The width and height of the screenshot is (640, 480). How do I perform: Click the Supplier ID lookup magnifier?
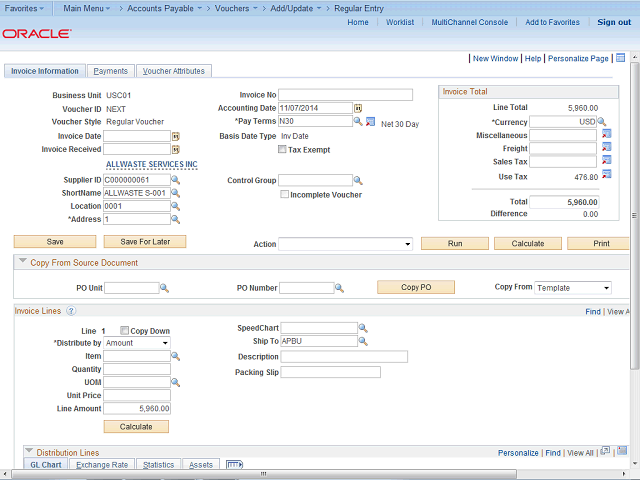click(175, 180)
